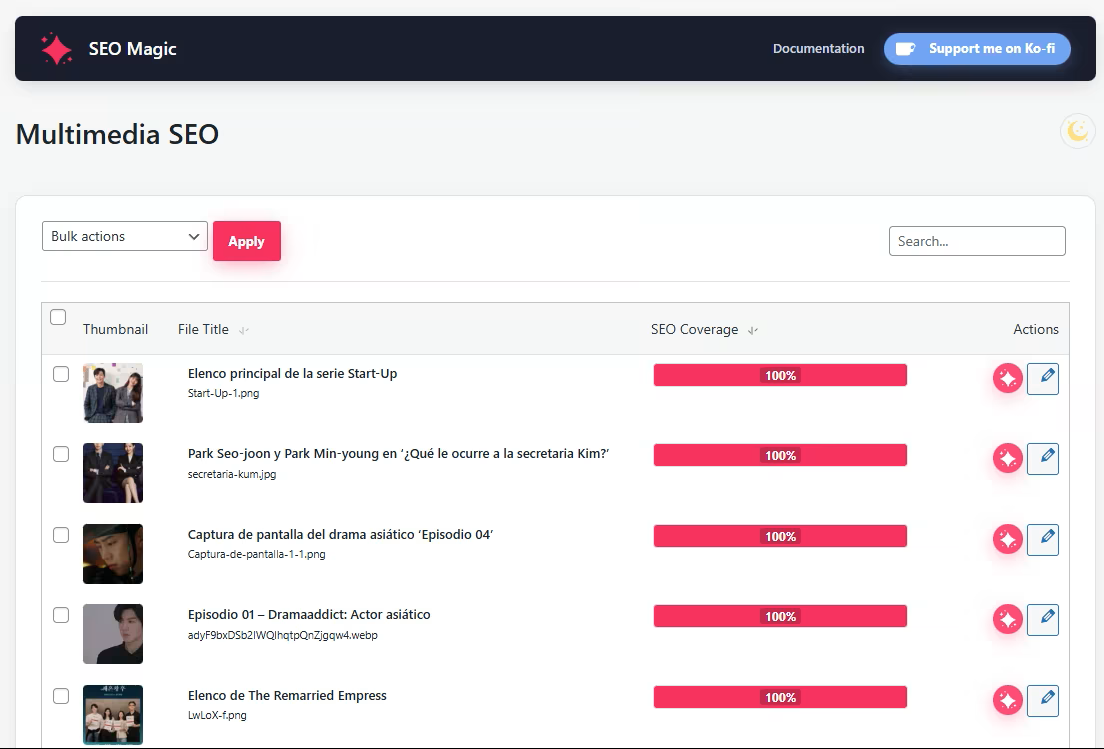The height and width of the screenshot is (749, 1104).
Task: Open the pencil edit icon for Elenco de The Remarried Empress
Action: click(x=1043, y=700)
